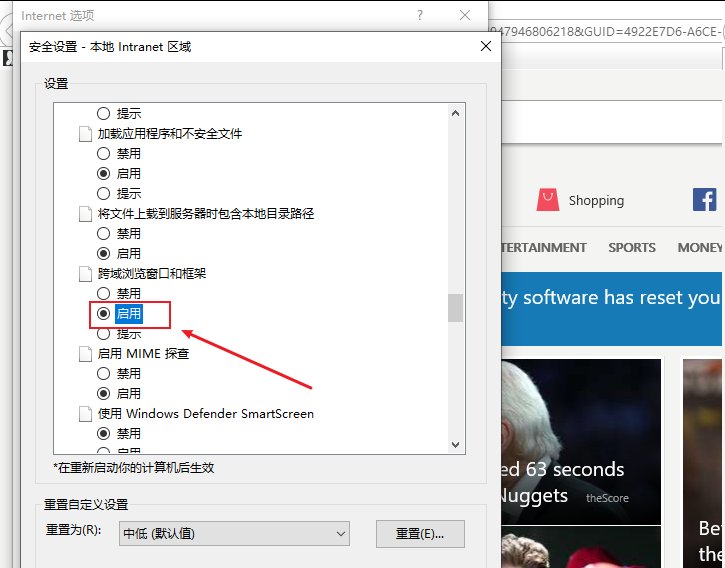Select 启用 under 加载应用程序和不安全文件
The width and height of the screenshot is (725, 568).
104,173
